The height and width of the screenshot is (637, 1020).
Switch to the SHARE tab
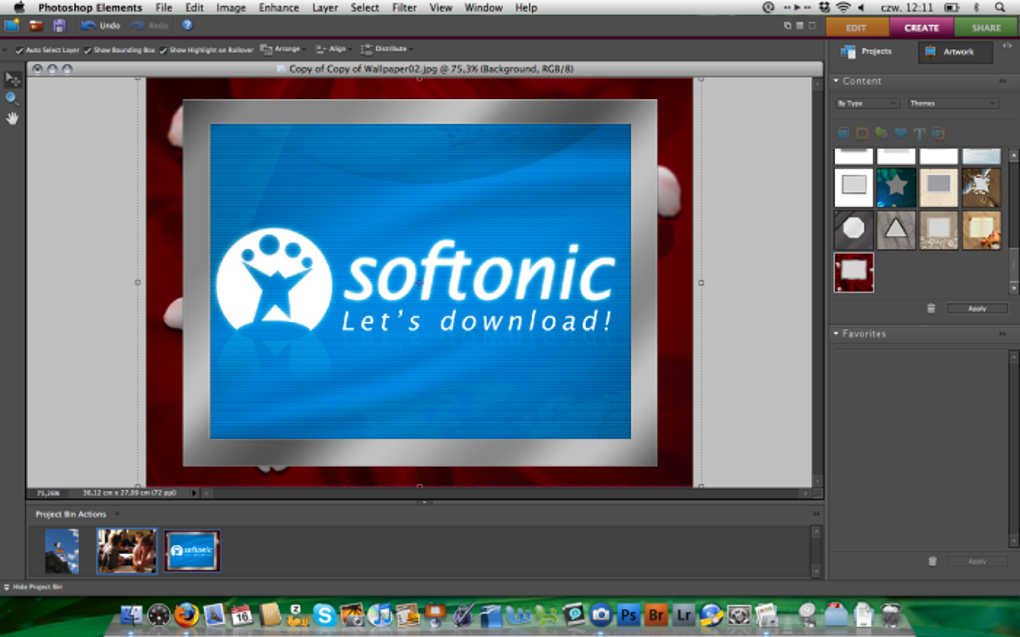[986, 27]
